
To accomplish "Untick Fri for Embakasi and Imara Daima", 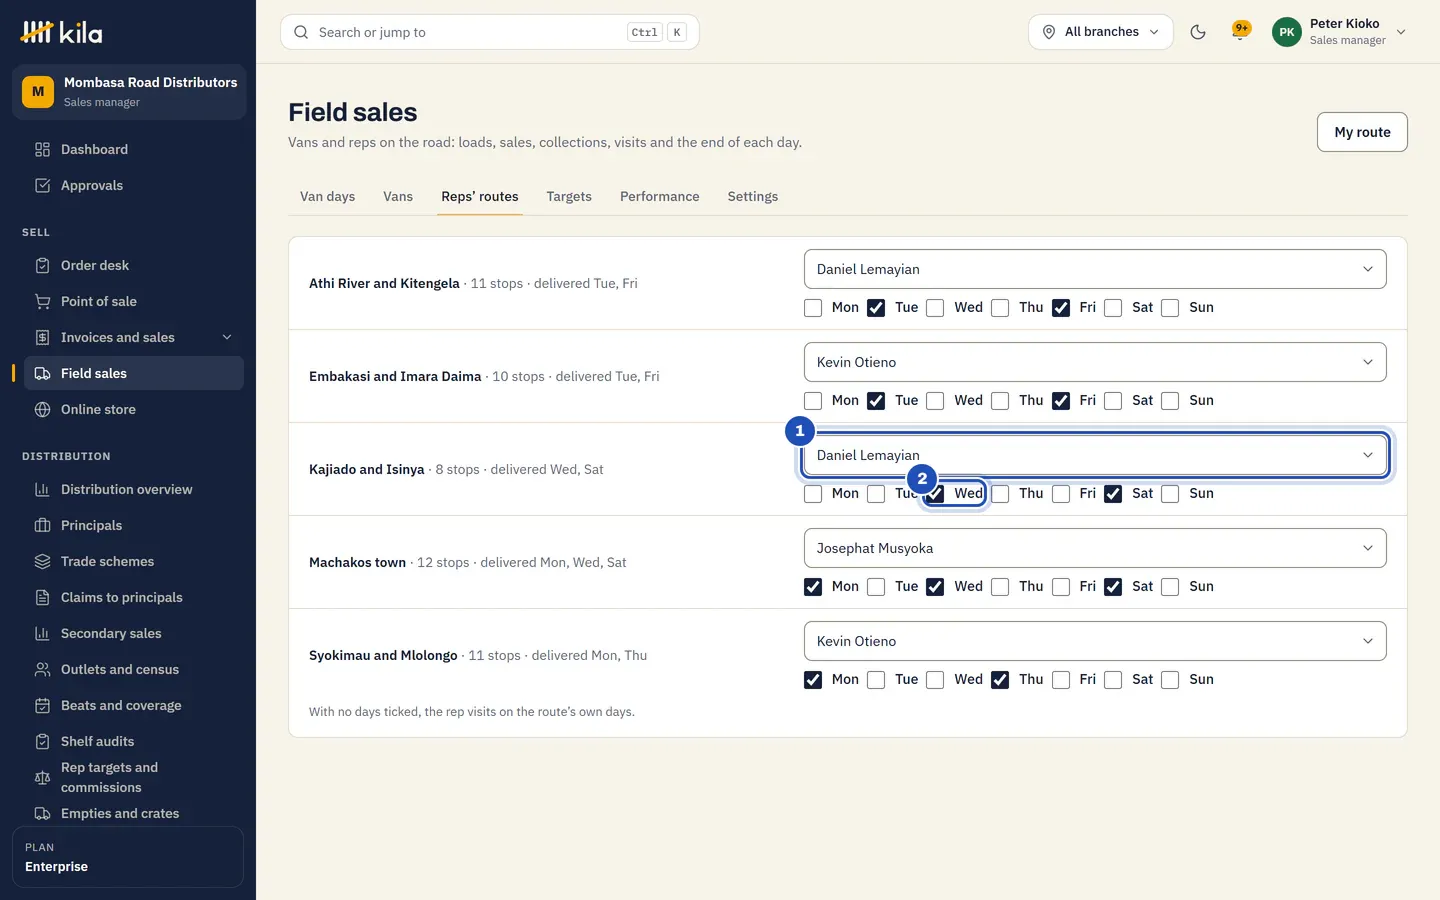I will pos(1061,401).
